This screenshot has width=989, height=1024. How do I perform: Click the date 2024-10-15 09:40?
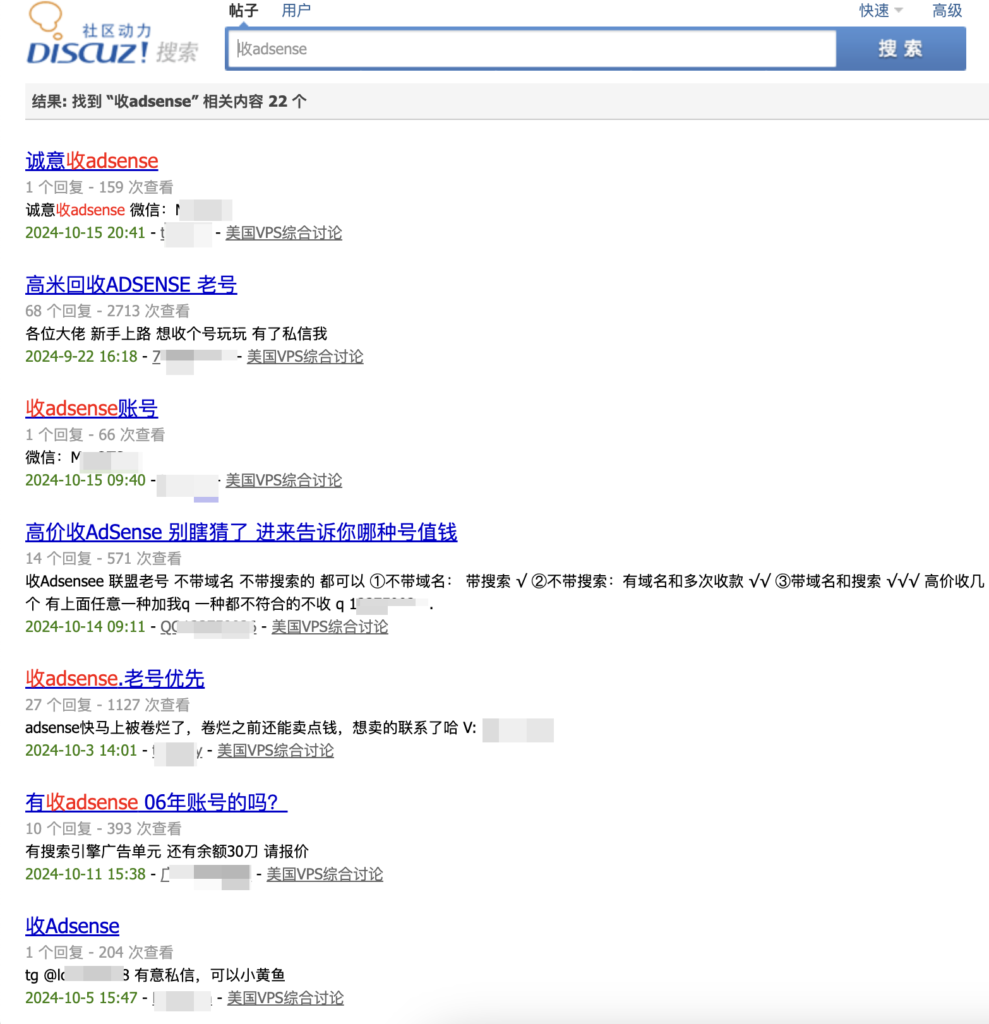point(86,481)
